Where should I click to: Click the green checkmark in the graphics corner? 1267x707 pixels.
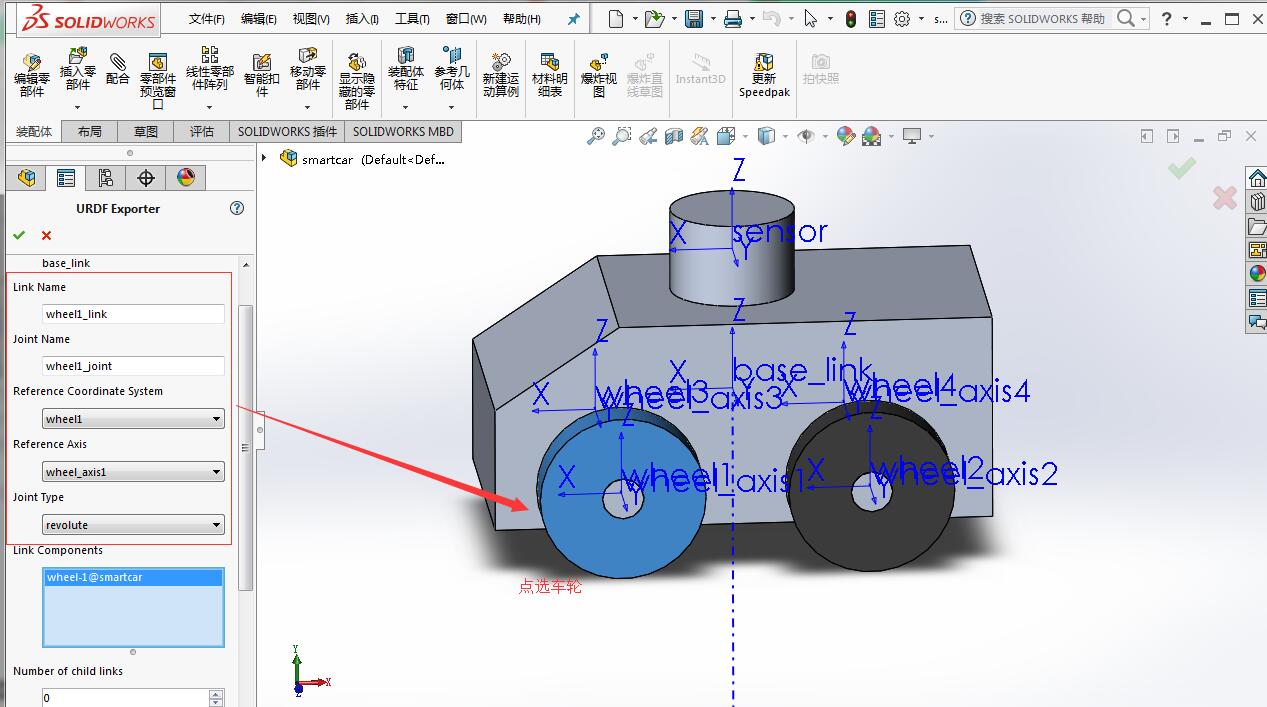click(x=1182, y=168)
